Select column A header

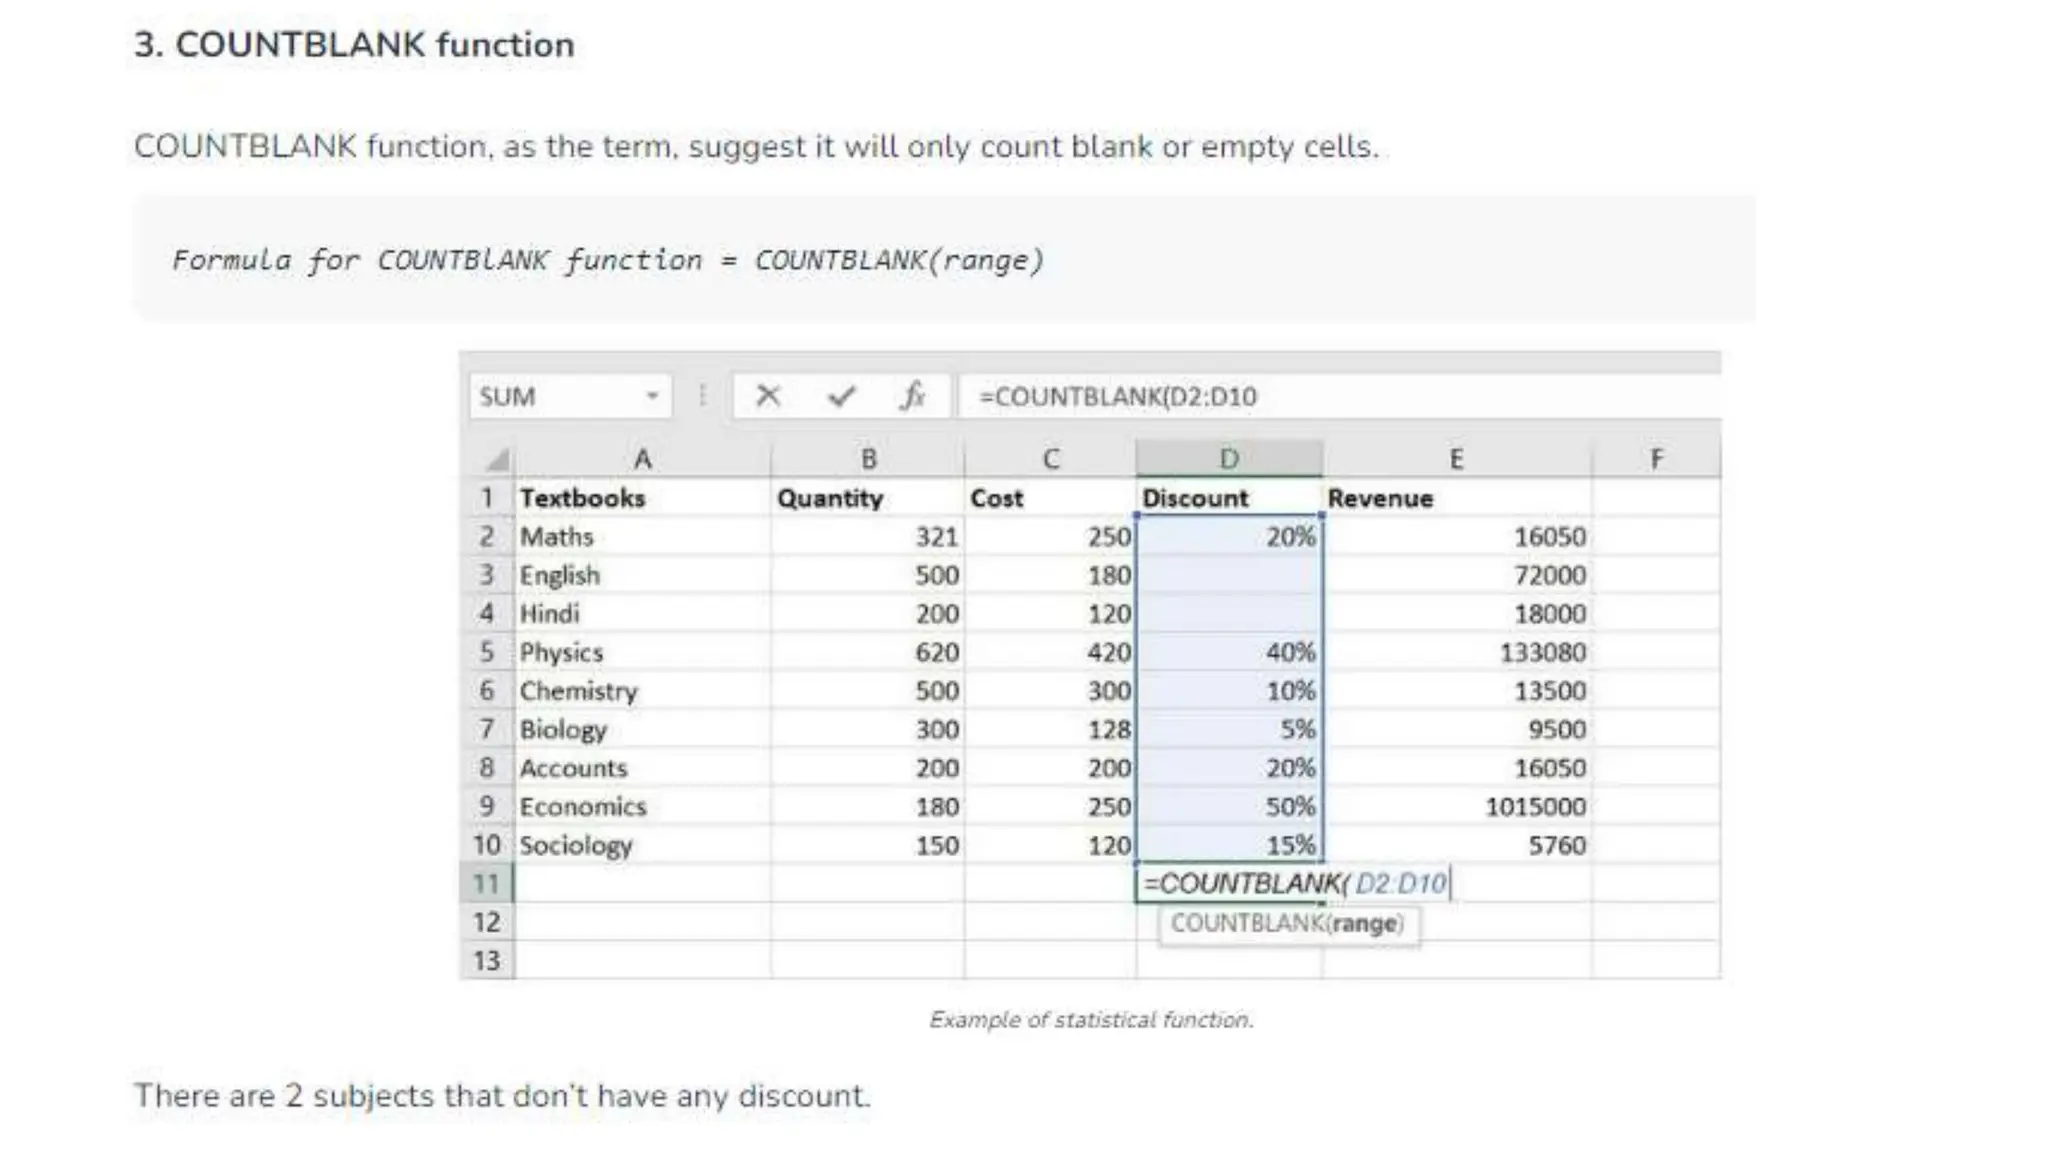pos(642,459)
